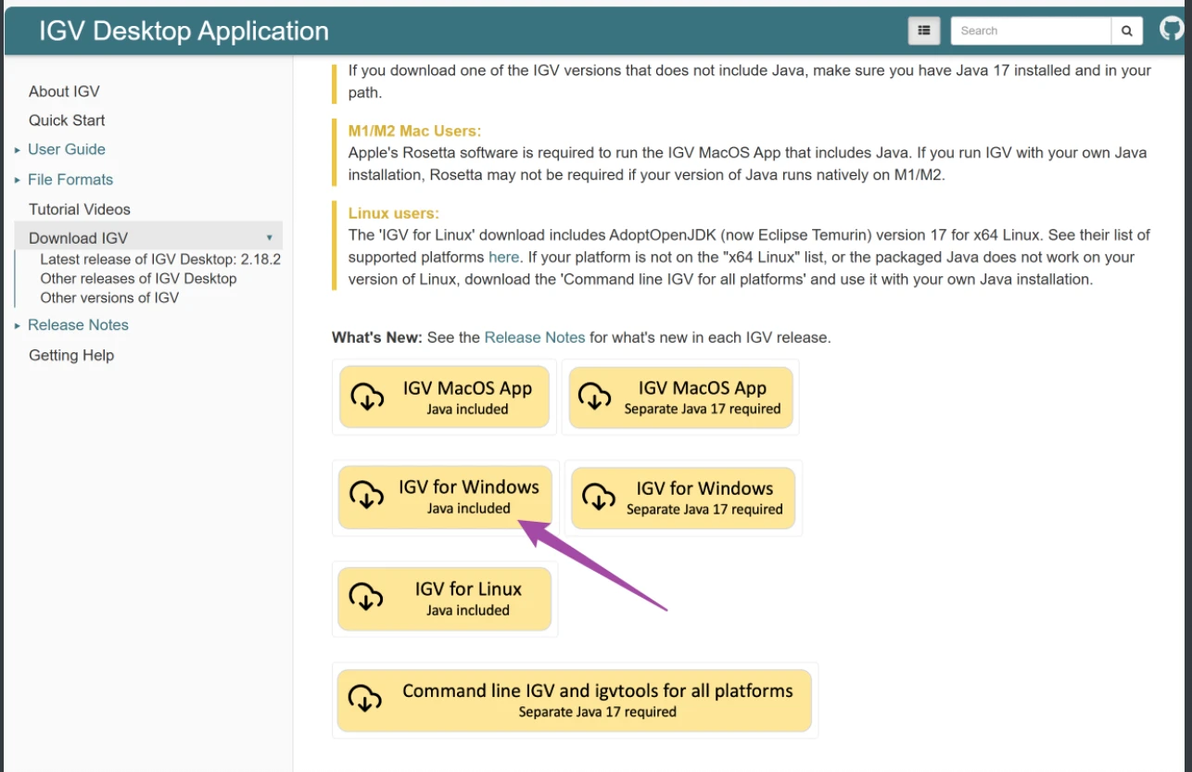Click the search magnifier button
The width and height of the screenshot is (1192, 772).
(1126, 31)
